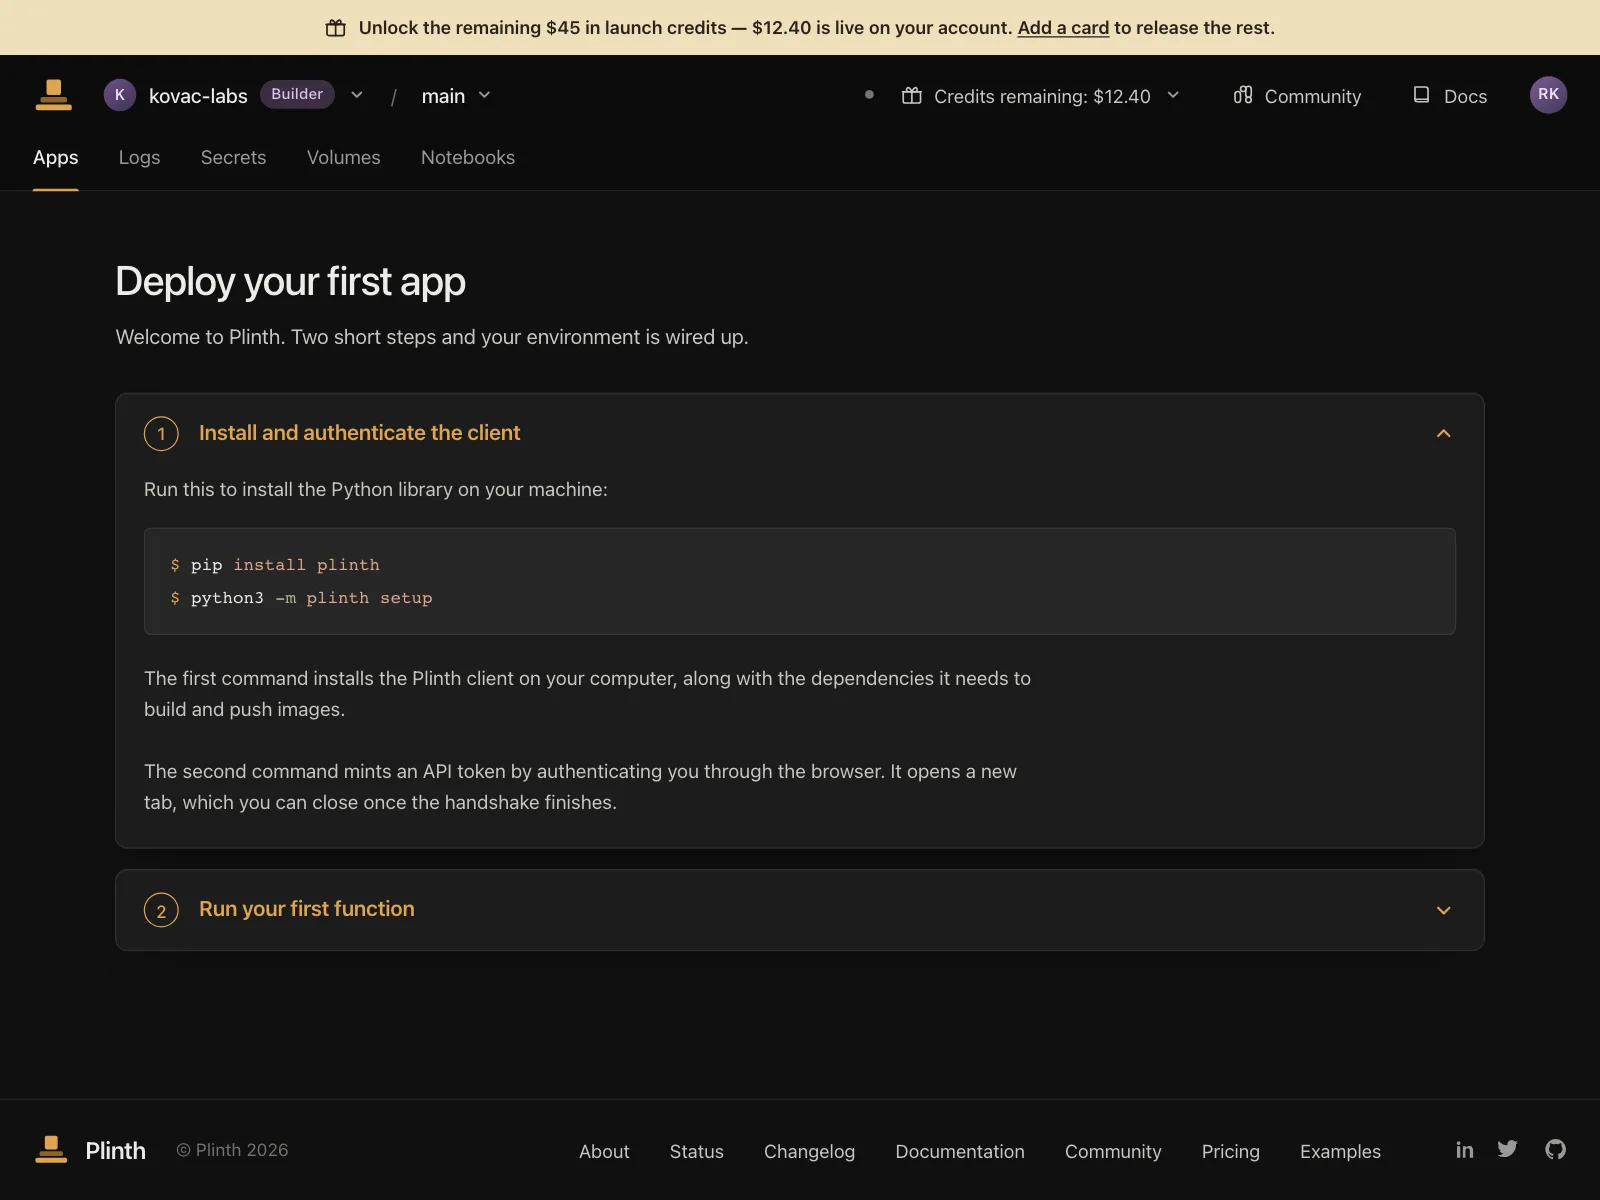Open the Status footer link
The height and width of the screenshot is (1200, 1600).
click(696, 1151)
